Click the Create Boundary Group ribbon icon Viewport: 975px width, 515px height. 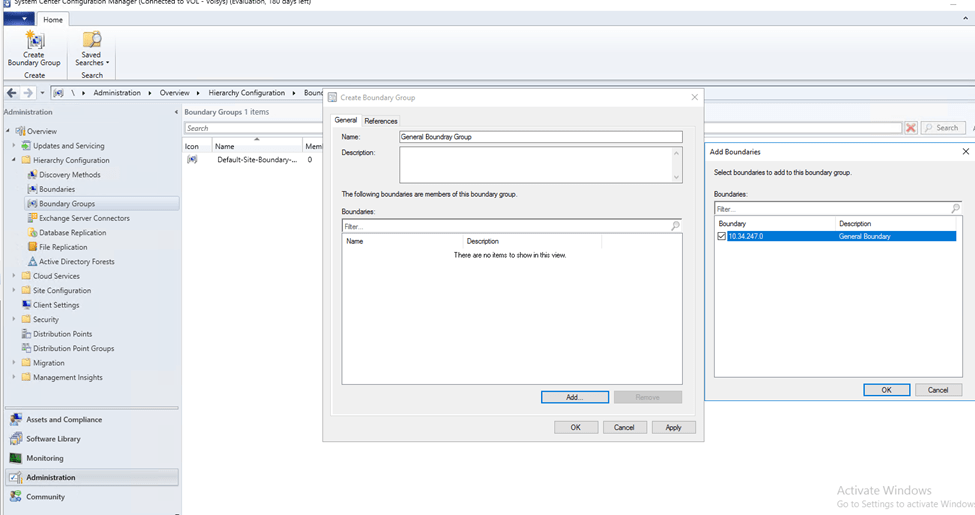[x=34, y=42]
